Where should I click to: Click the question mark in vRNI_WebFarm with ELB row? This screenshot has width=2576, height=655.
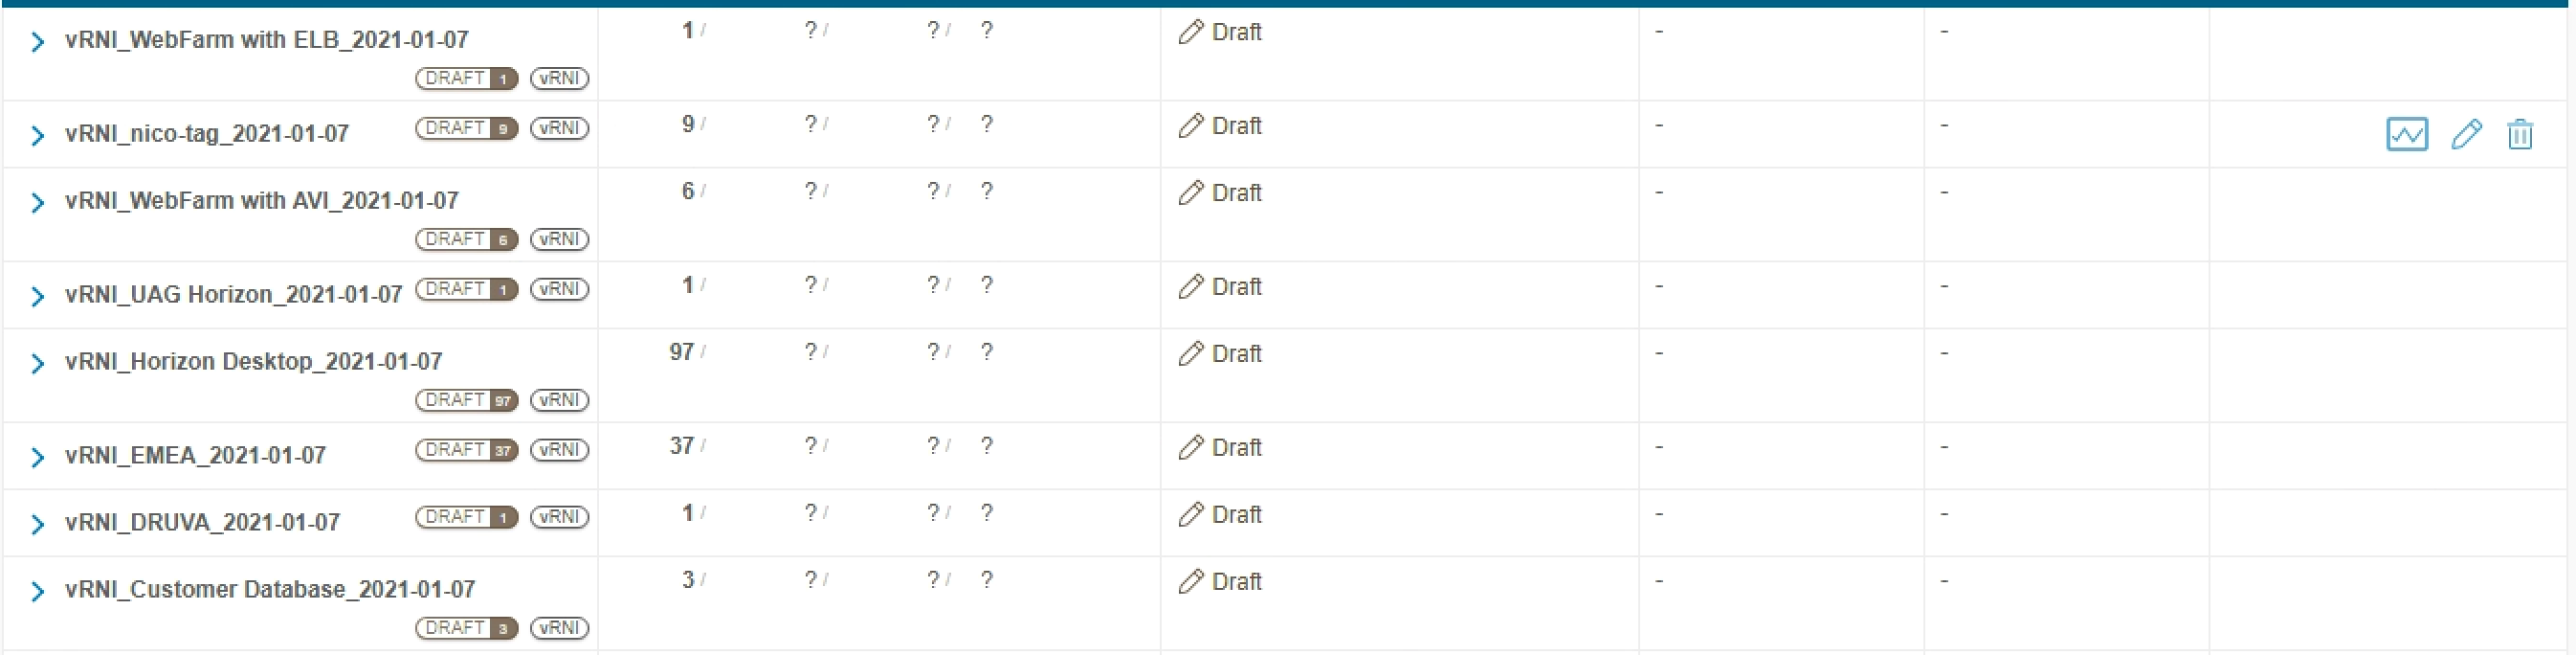[987, 30]
